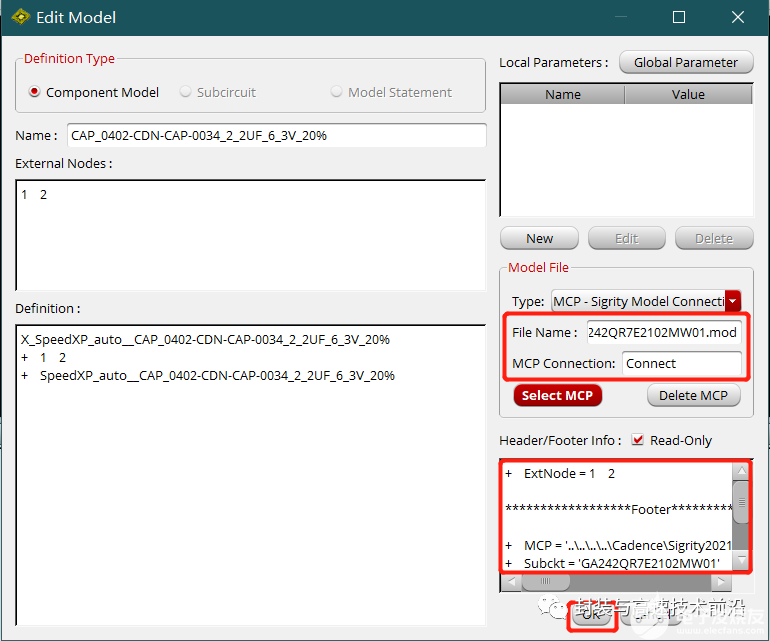Click inside the External Nodes box
Viewport: 770px width, 641px height.
[250, 235]
